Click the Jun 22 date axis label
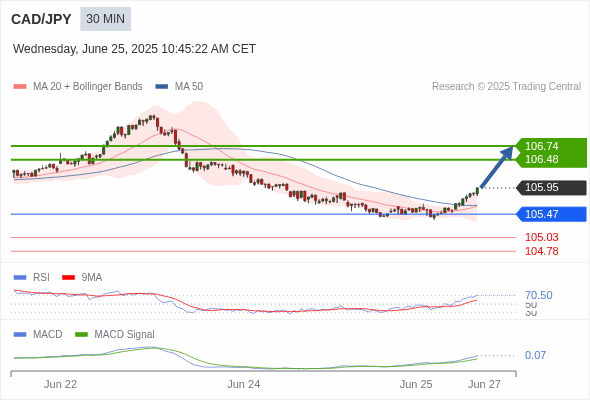Screen dimensions: 590x400 pos(60,384)
